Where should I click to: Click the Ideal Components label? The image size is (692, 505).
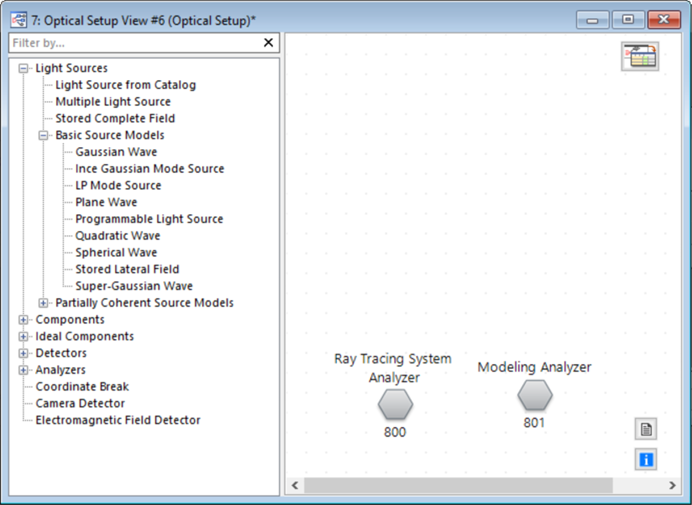click(x=85, y=336)
